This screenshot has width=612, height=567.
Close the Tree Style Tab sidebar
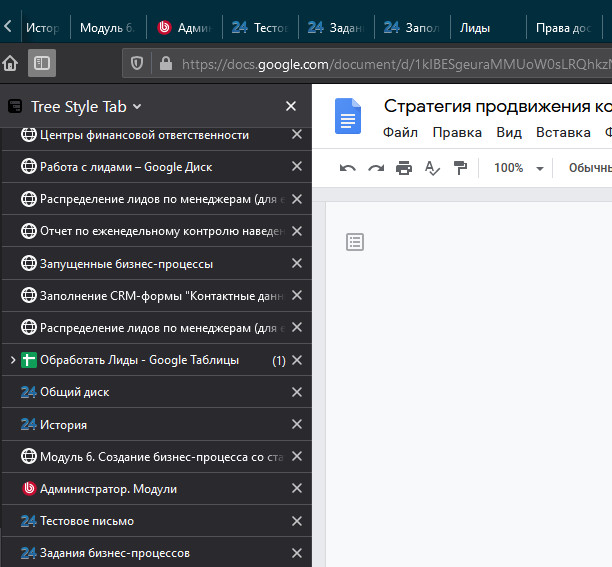291,106
